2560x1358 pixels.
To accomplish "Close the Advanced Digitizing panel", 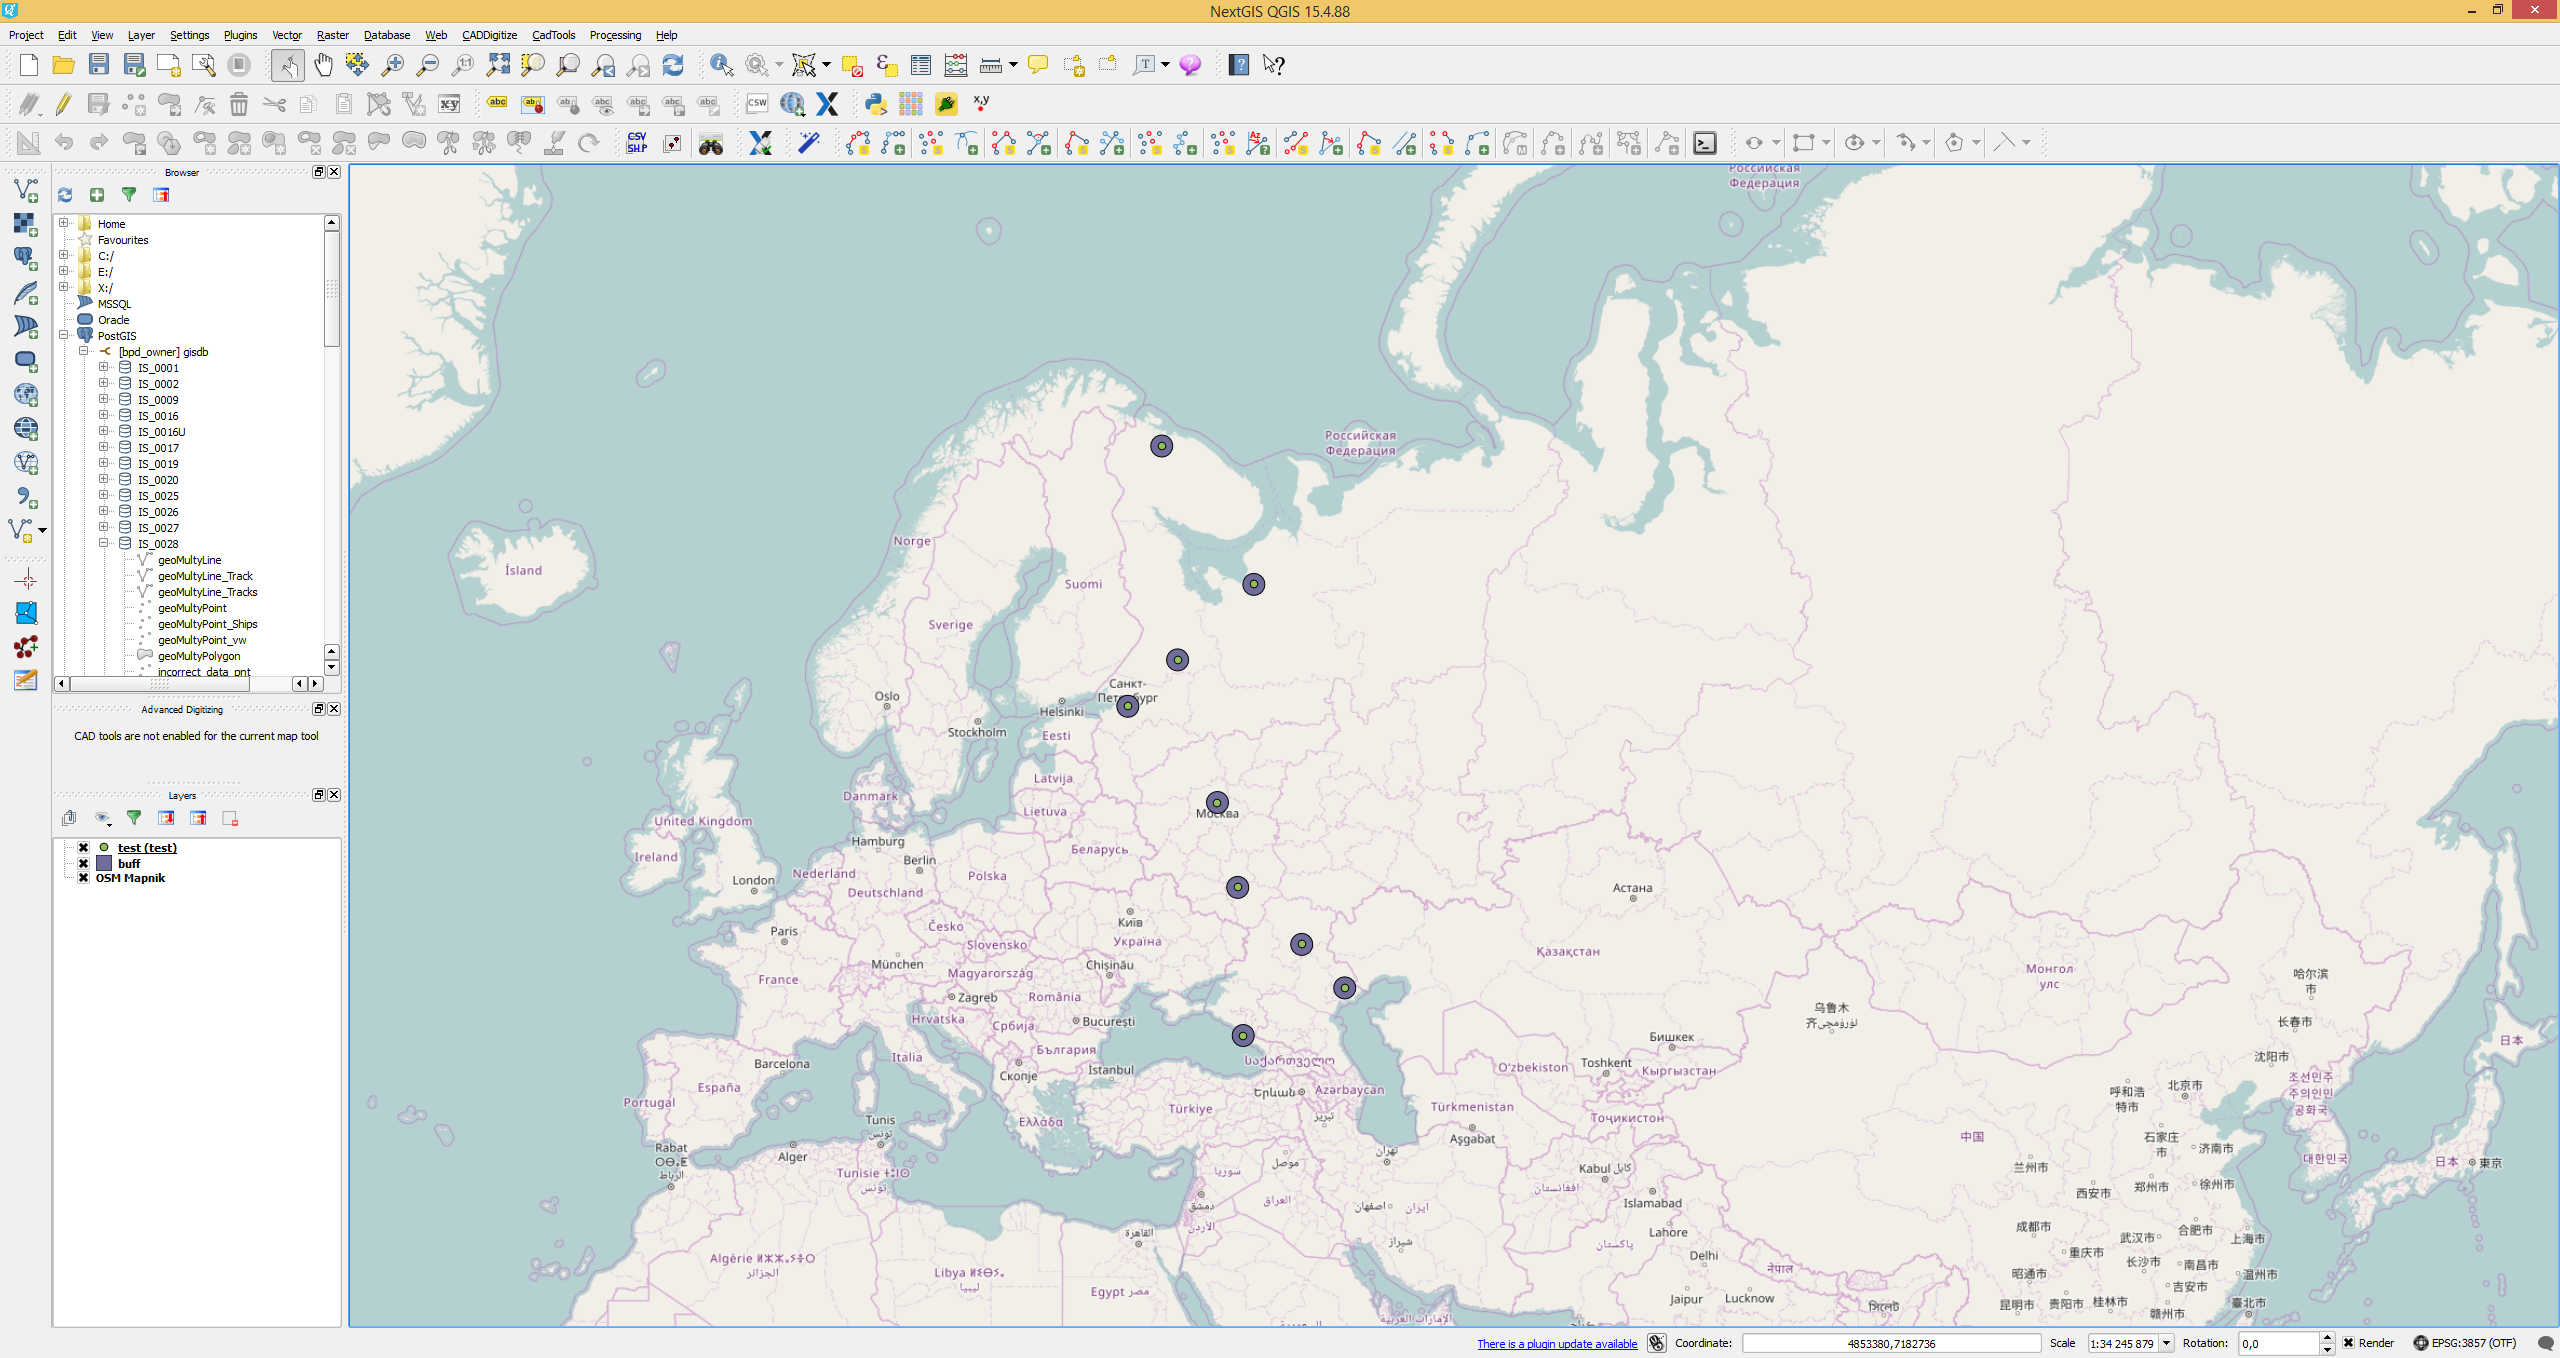I will click(x=334, y=709).
